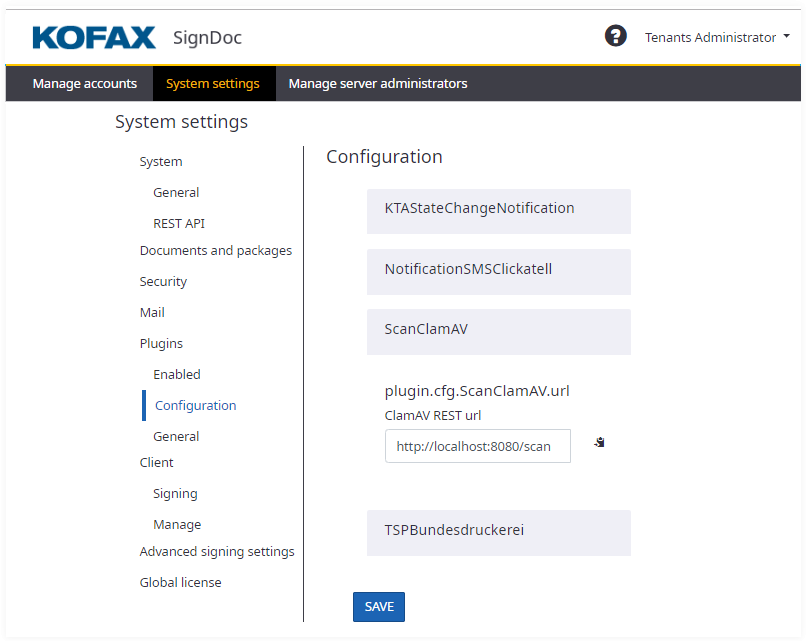Open Mail settings in sidebar
This screenshot has width=807, height=643.
click(x=152, y=313)
